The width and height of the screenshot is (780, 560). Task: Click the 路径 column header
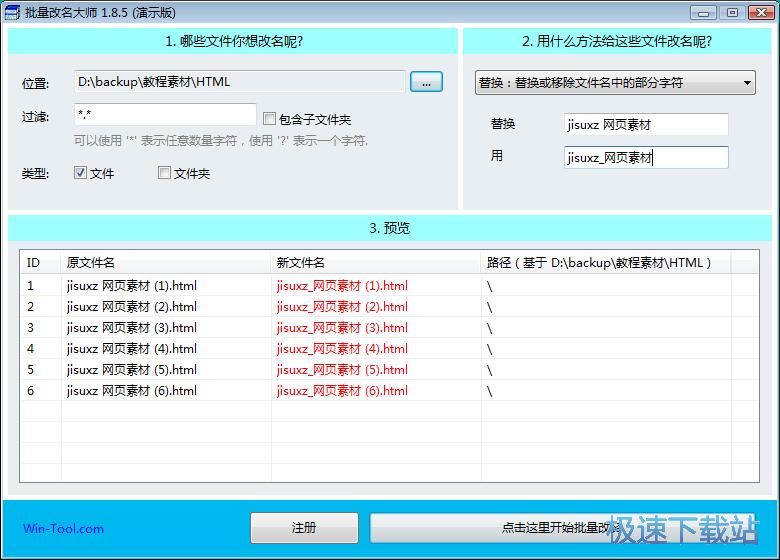click(x=606, y=263)
